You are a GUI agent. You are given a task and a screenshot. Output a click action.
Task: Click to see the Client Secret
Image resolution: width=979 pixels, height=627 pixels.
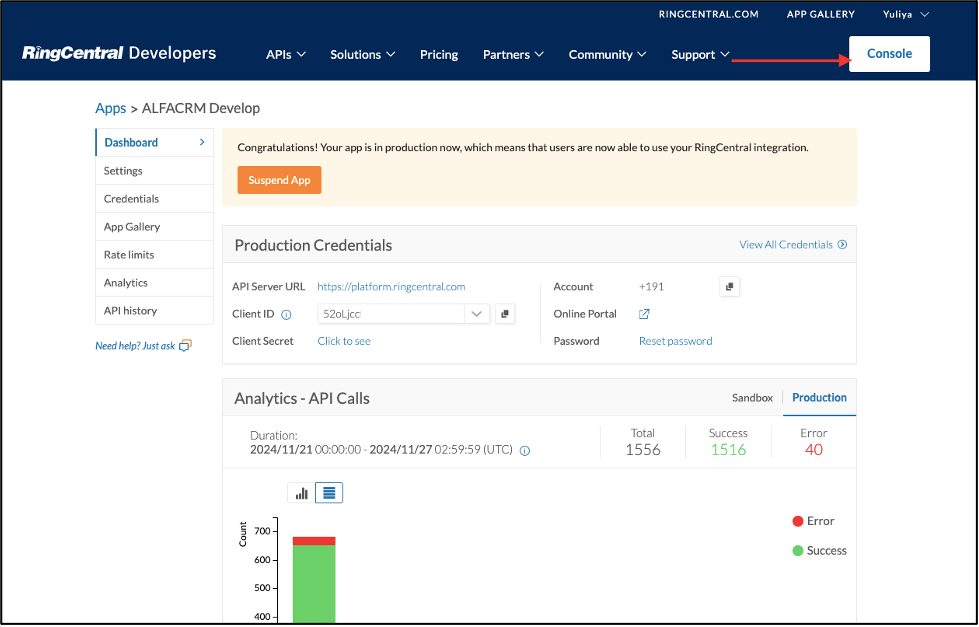[x=344, y=341]
